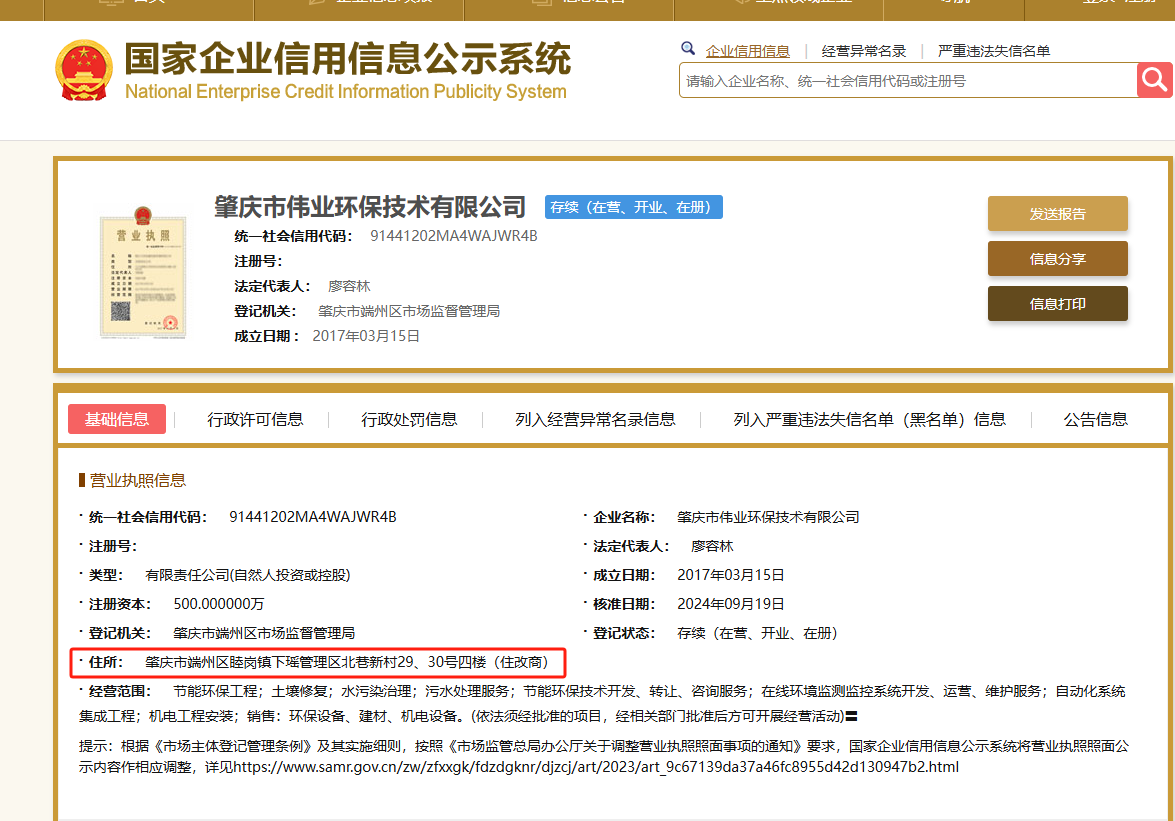Screen dimensions: 1175x821
Task: Click the 发送报告 button
Action: (1057, 213)
